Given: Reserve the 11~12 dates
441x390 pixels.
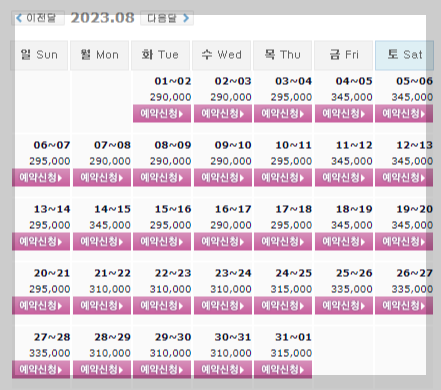Looking at the screenshot, I should coord(344,178).
